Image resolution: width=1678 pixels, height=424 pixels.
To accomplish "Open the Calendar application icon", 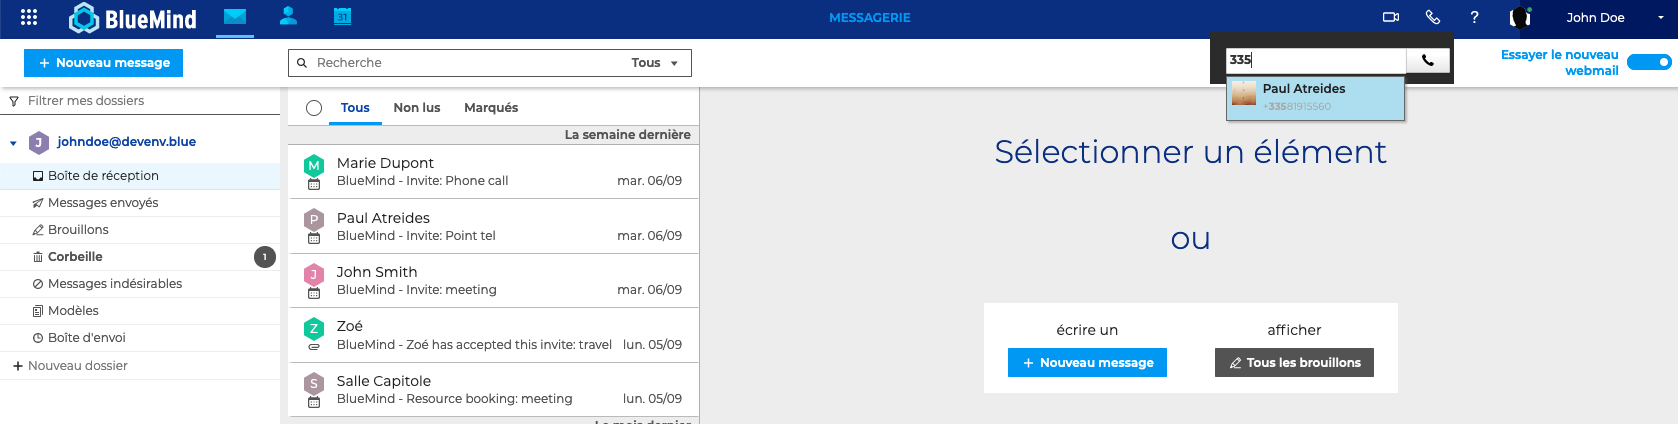I will 342,16.
